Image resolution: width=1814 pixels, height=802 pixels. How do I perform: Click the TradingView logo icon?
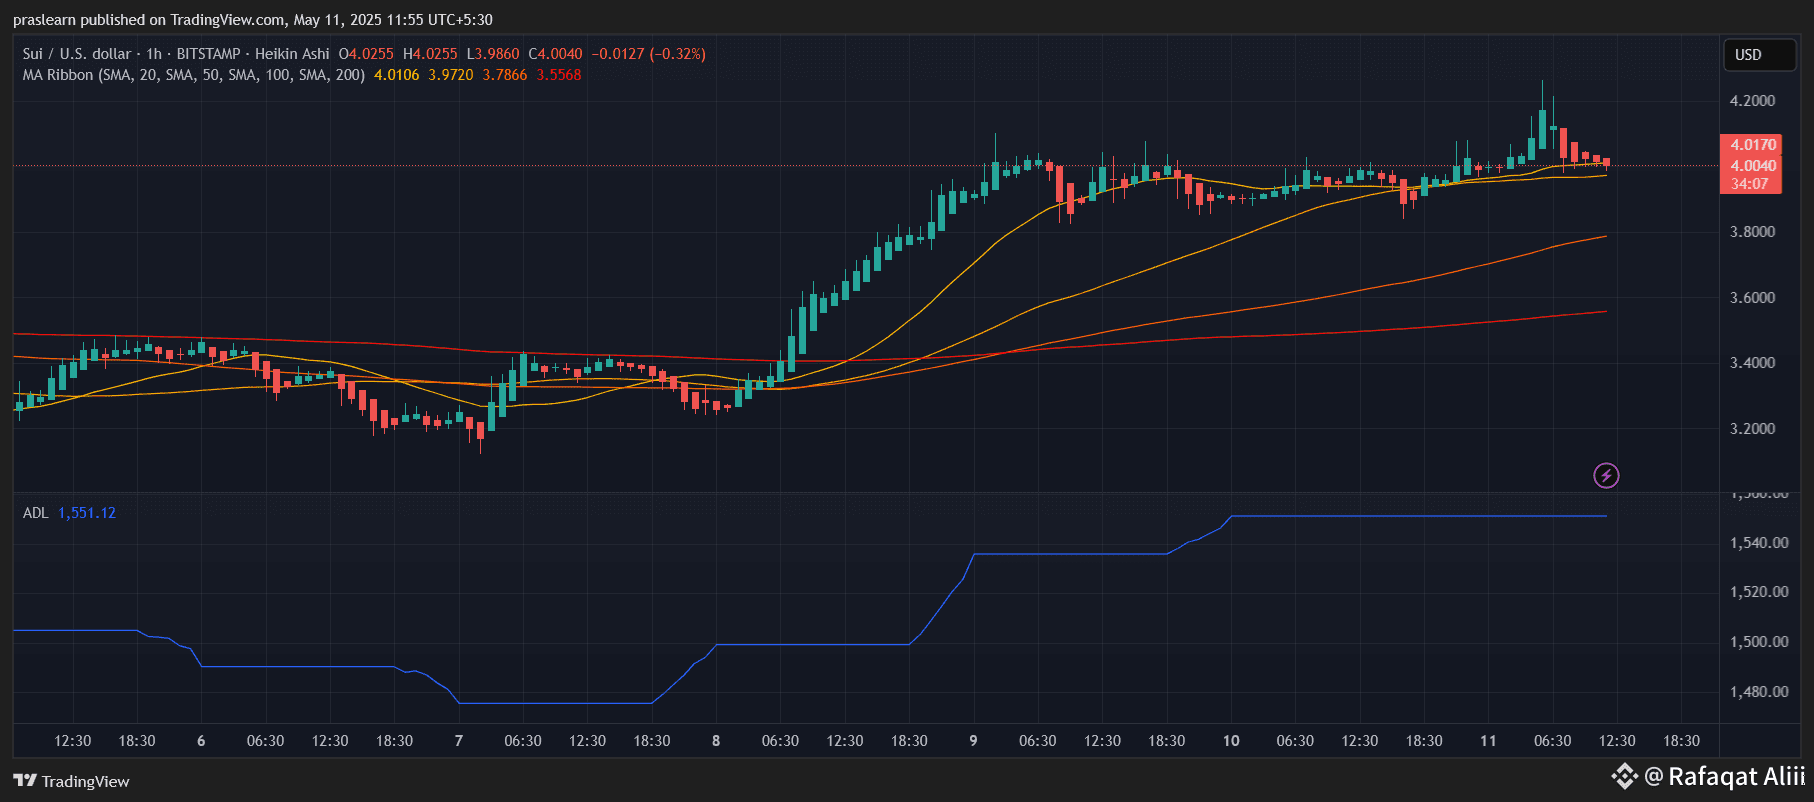click(25, 781)
